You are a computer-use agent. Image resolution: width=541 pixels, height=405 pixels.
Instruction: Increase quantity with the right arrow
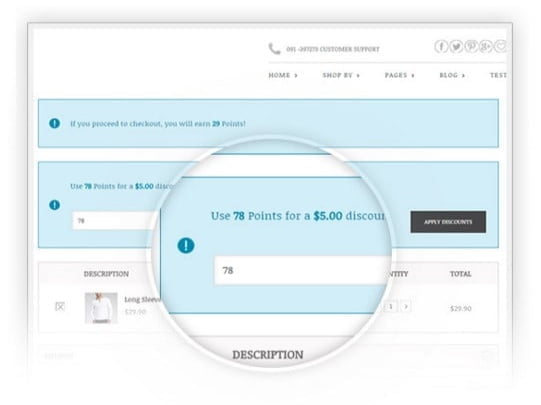coord(406,306)
